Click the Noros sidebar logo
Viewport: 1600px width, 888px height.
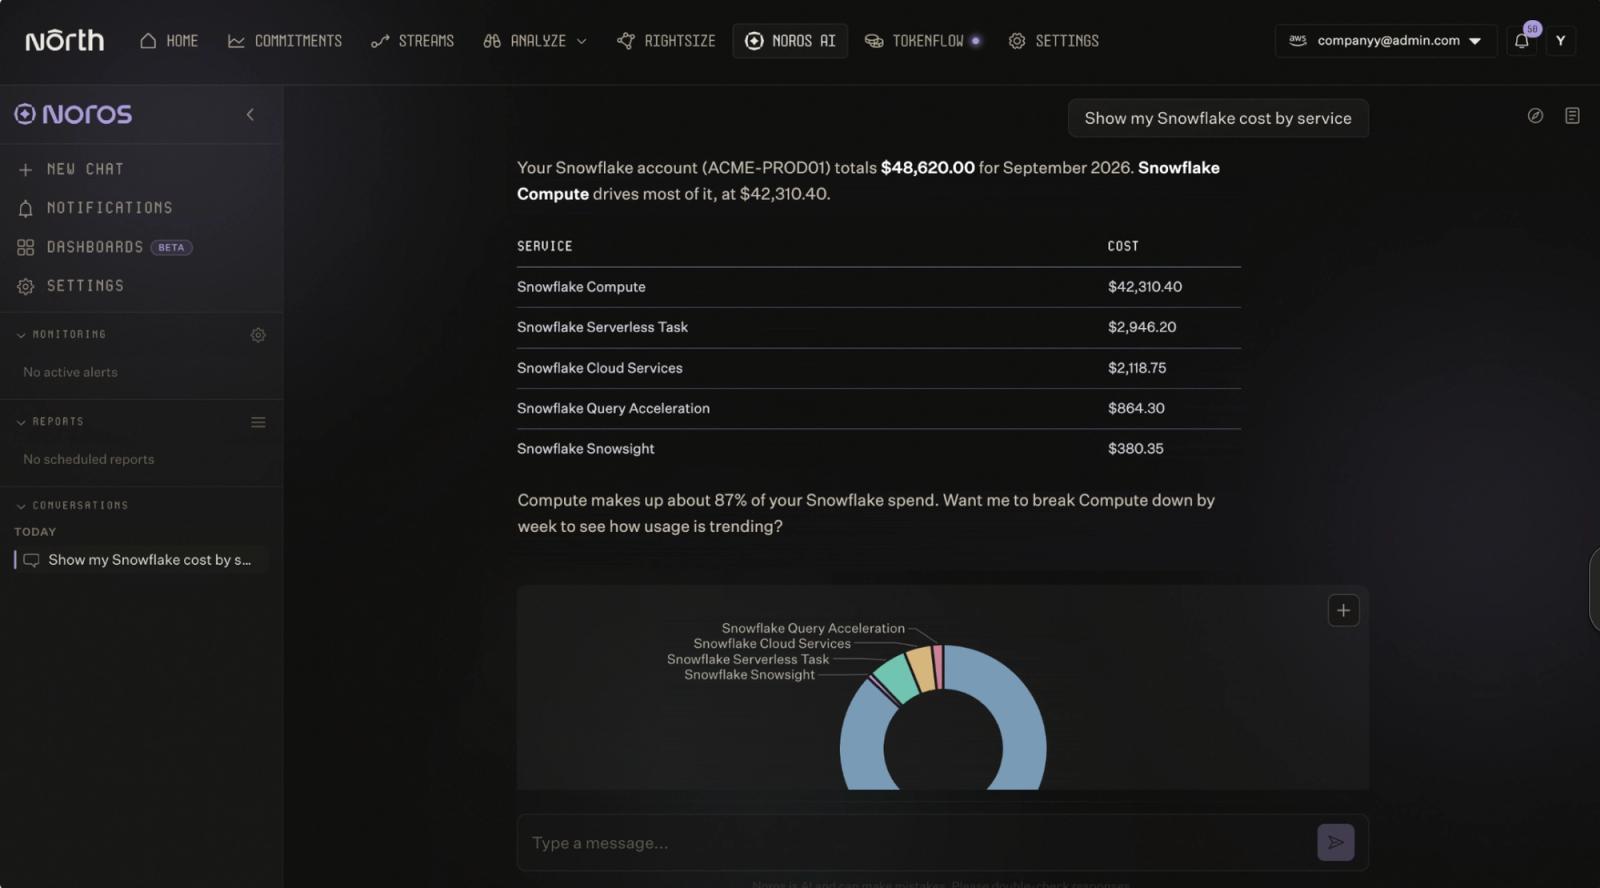point(73,114)
